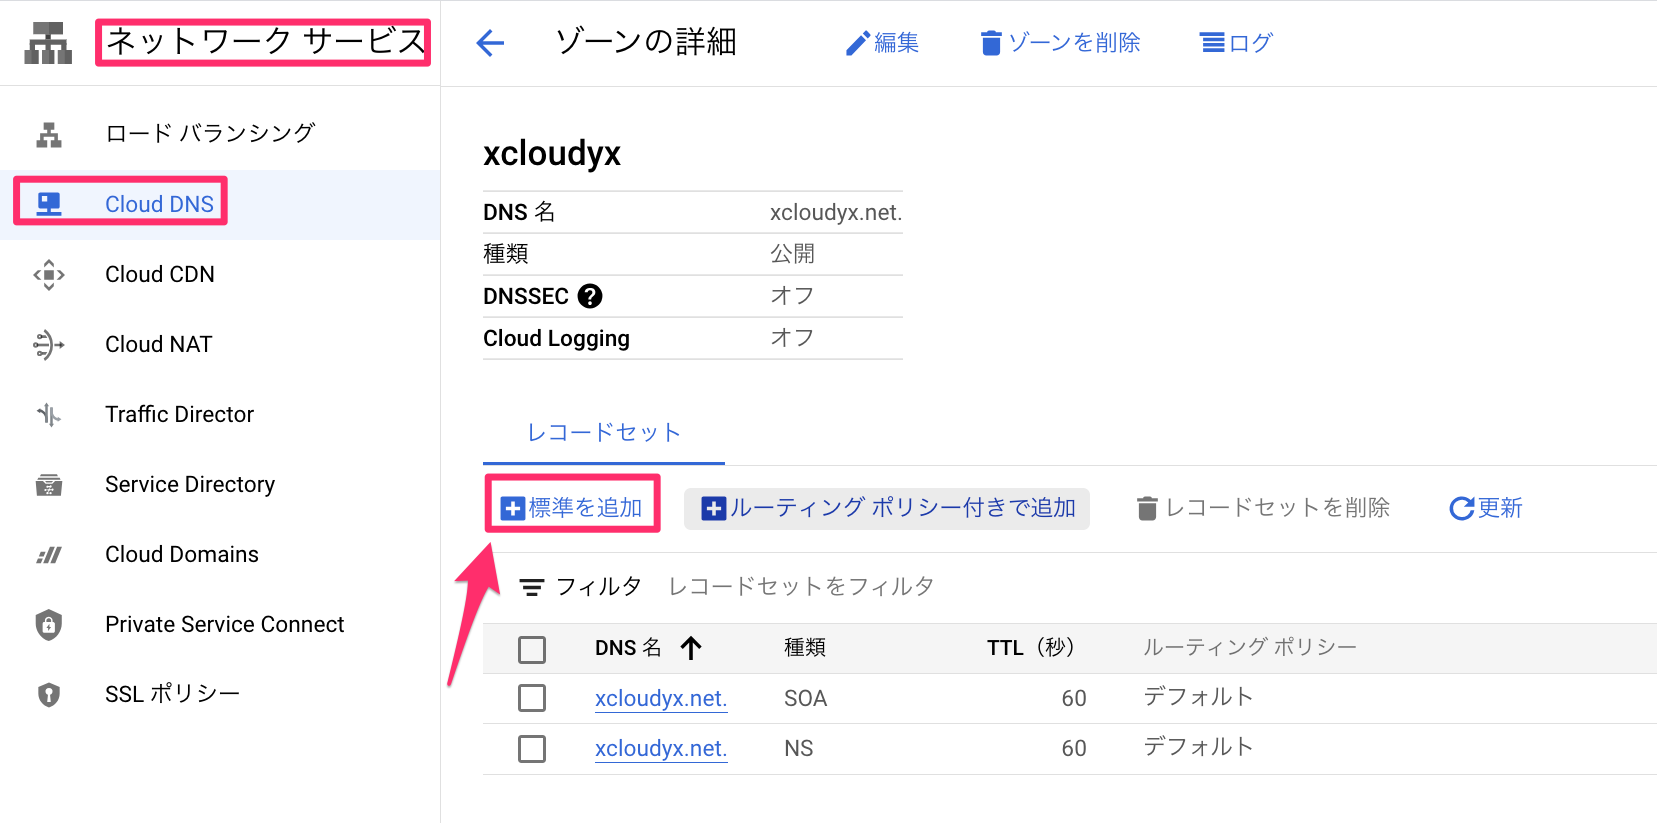Image resolution: width=1657 pixels, height=823 pixels.
Task: Click 更新 to refresh the record list
Action: tap(1486, 508)
